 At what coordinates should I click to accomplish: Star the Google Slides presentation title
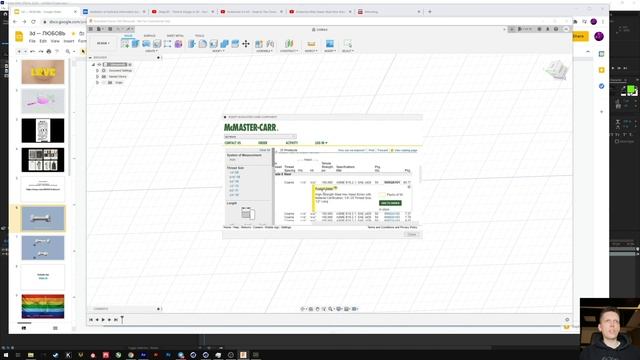point(73,33)
